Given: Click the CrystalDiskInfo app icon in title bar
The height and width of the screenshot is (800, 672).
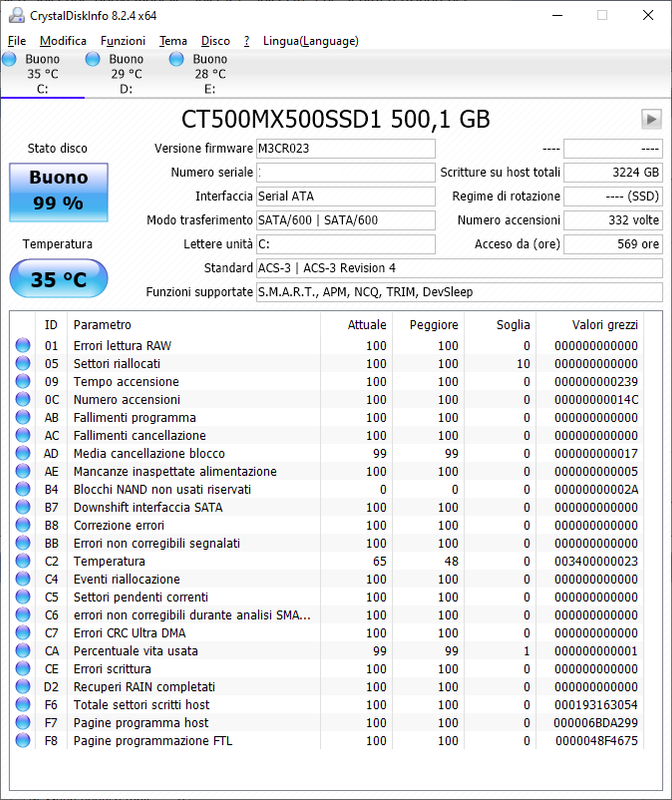Looking at the screenshot, I should coord(16,15).
